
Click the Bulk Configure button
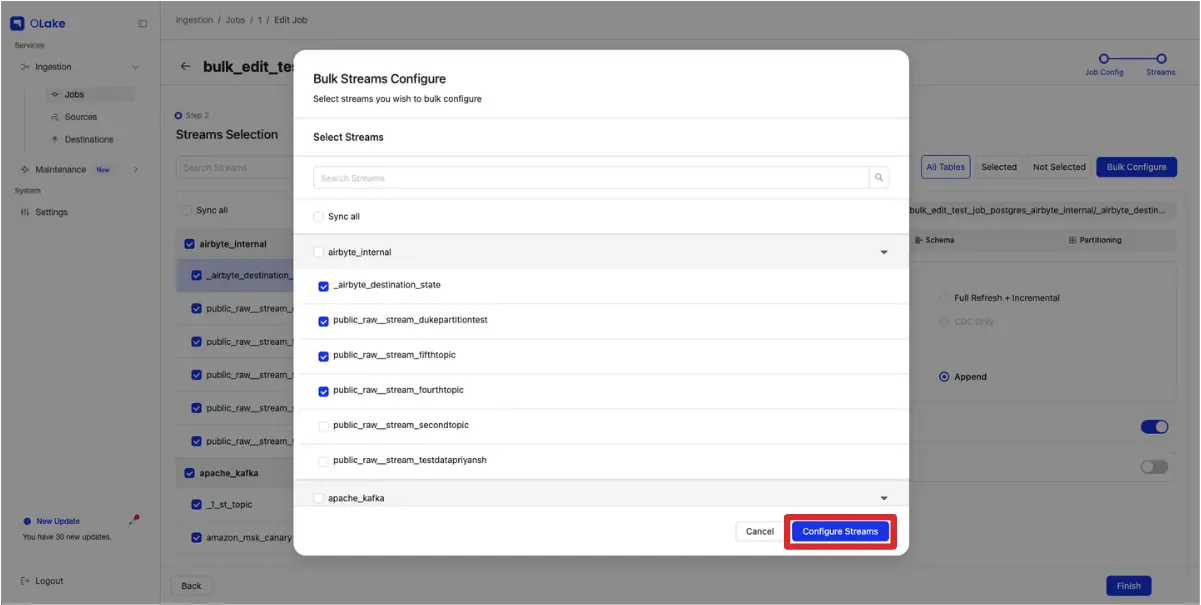click(x=1136, y=167)
